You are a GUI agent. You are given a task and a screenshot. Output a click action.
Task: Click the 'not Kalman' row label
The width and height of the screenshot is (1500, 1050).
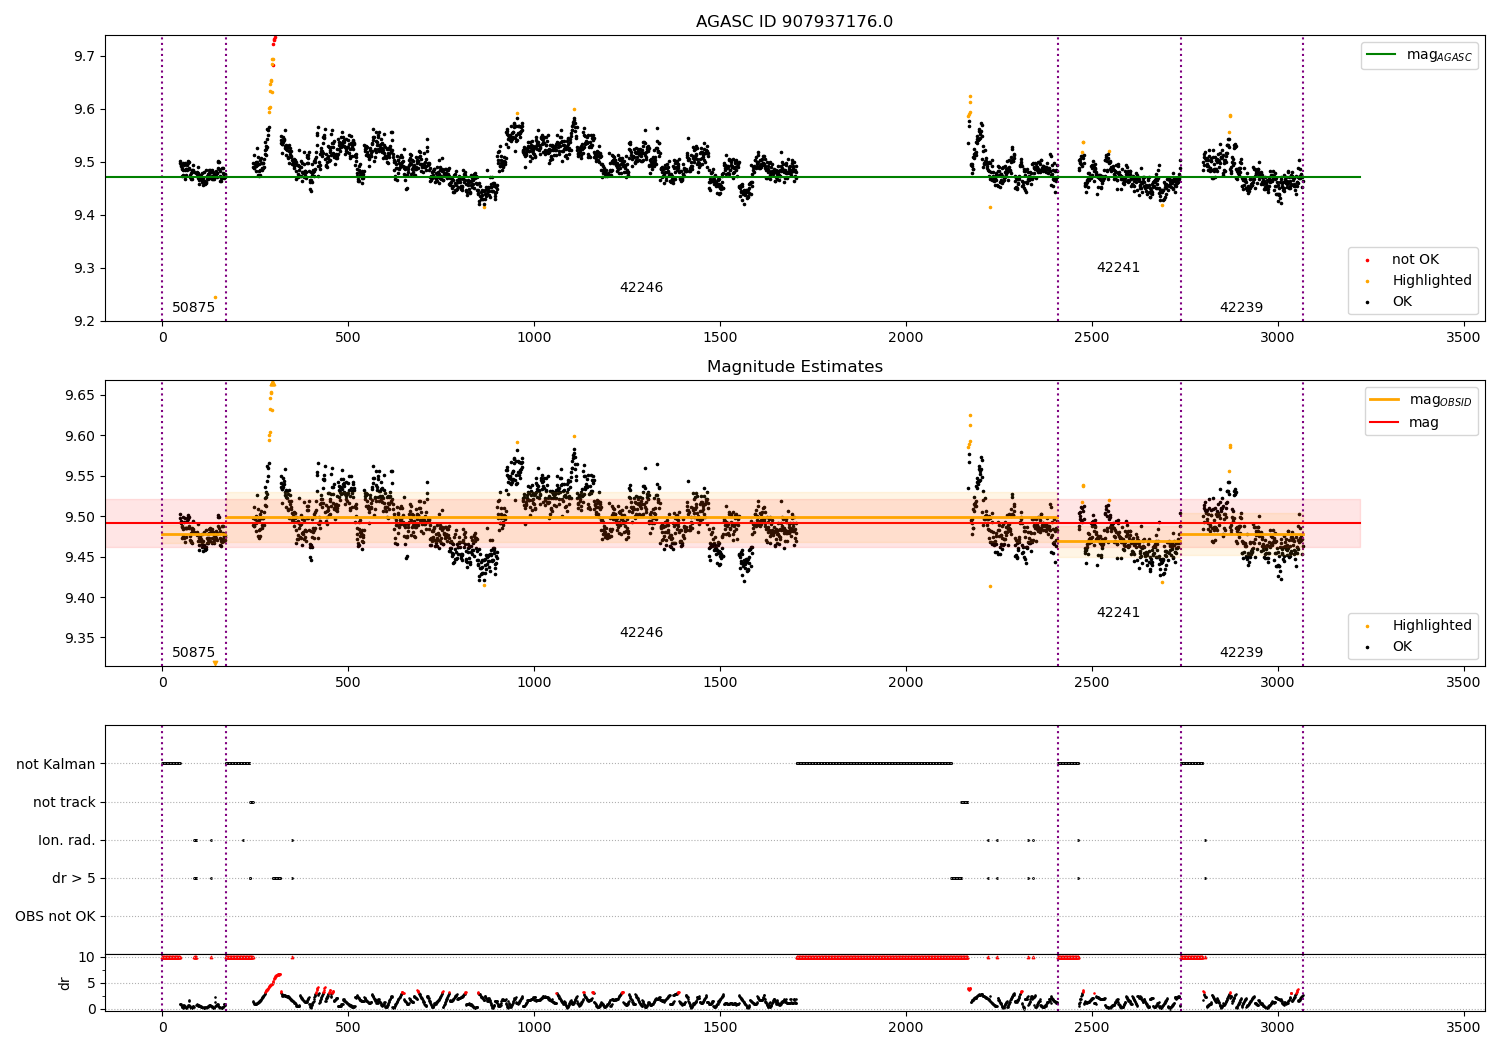[56, 764]
